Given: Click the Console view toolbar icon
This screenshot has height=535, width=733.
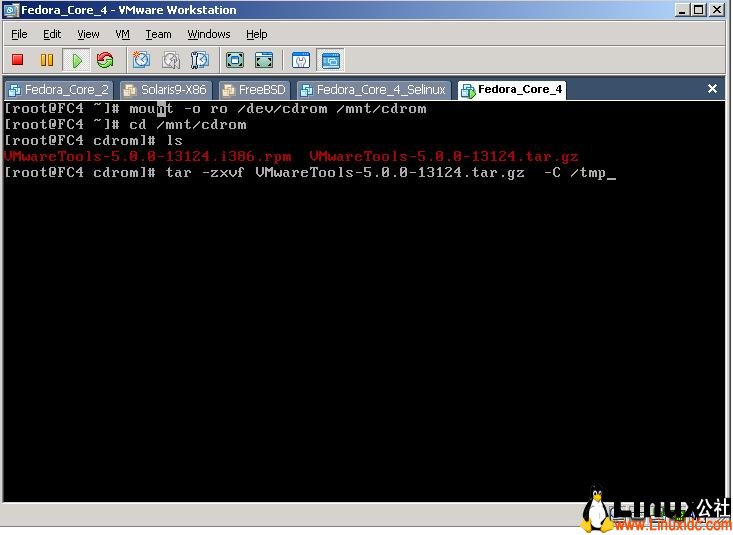Looking at the screenshot, I should [x=331, y=60].
